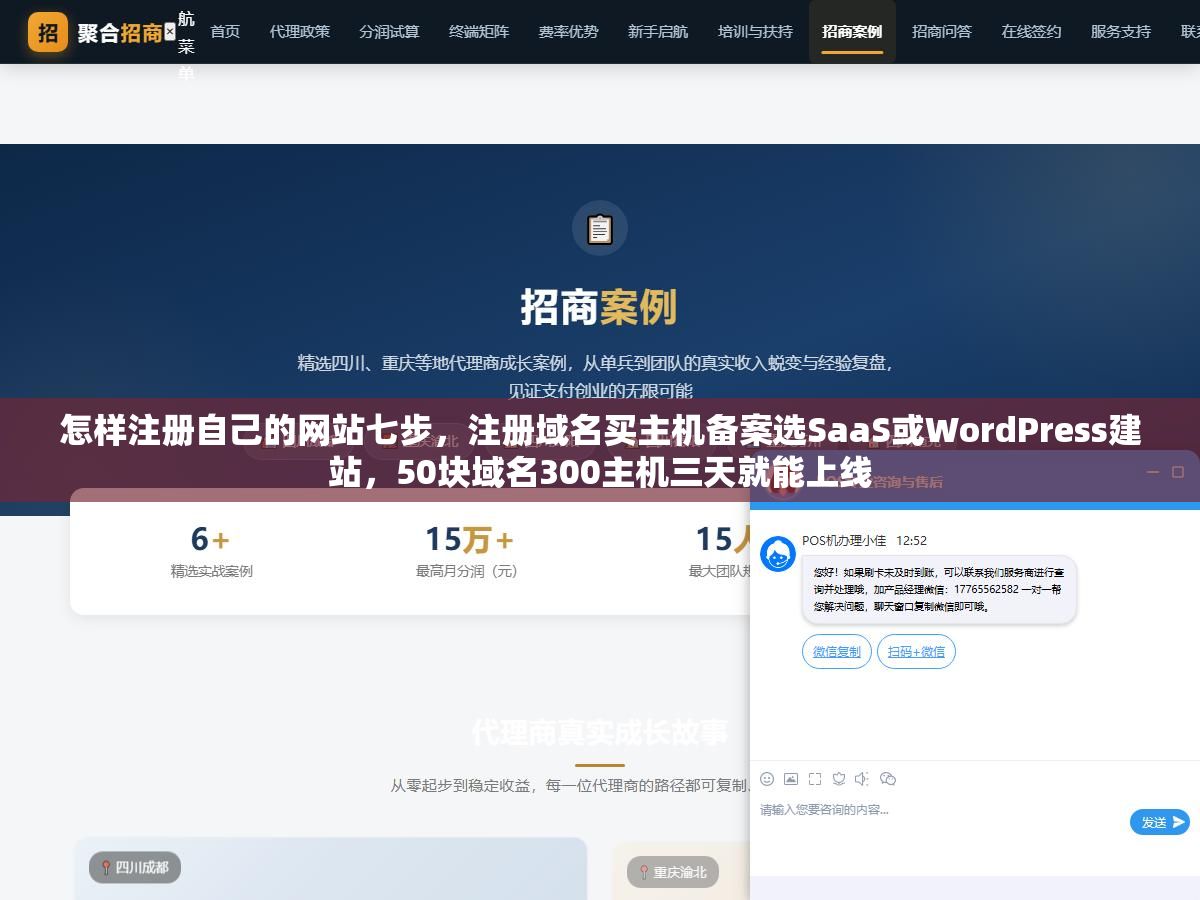This screenshot has height=900, width=1200.
Task: Open the 首页 nav item
Action: (225, 32)
